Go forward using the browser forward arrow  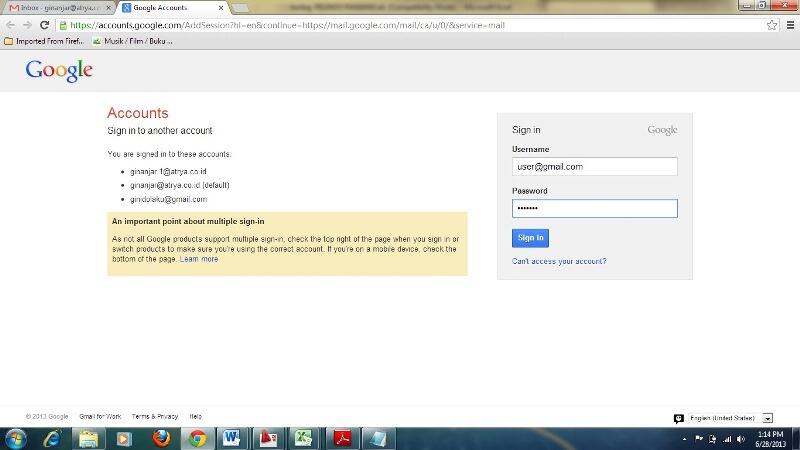tap(27, 25)
